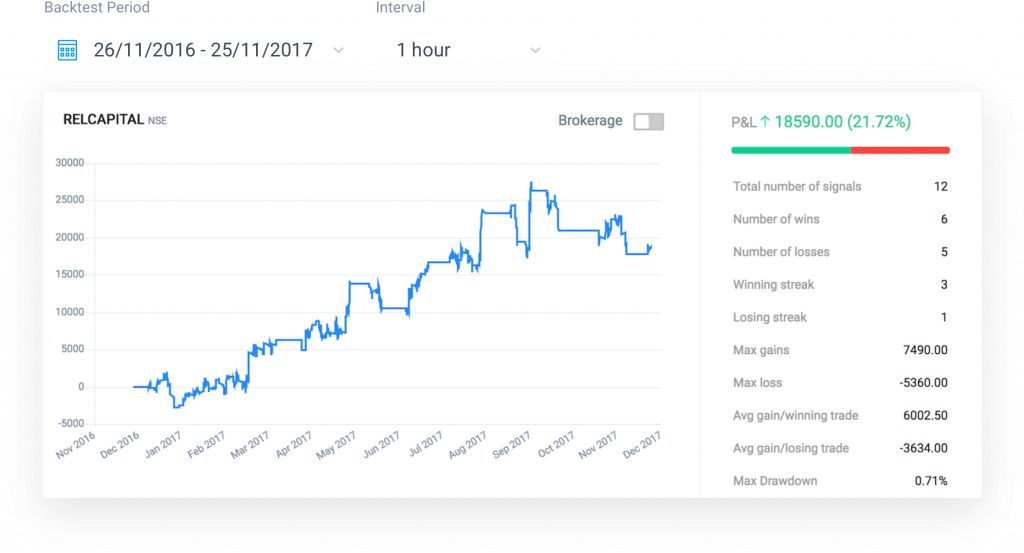Image resolution: width=1024 pixels, height=553 pixels.
Task: Click the Avg gain/losing trade row
Action: (840, 448)
